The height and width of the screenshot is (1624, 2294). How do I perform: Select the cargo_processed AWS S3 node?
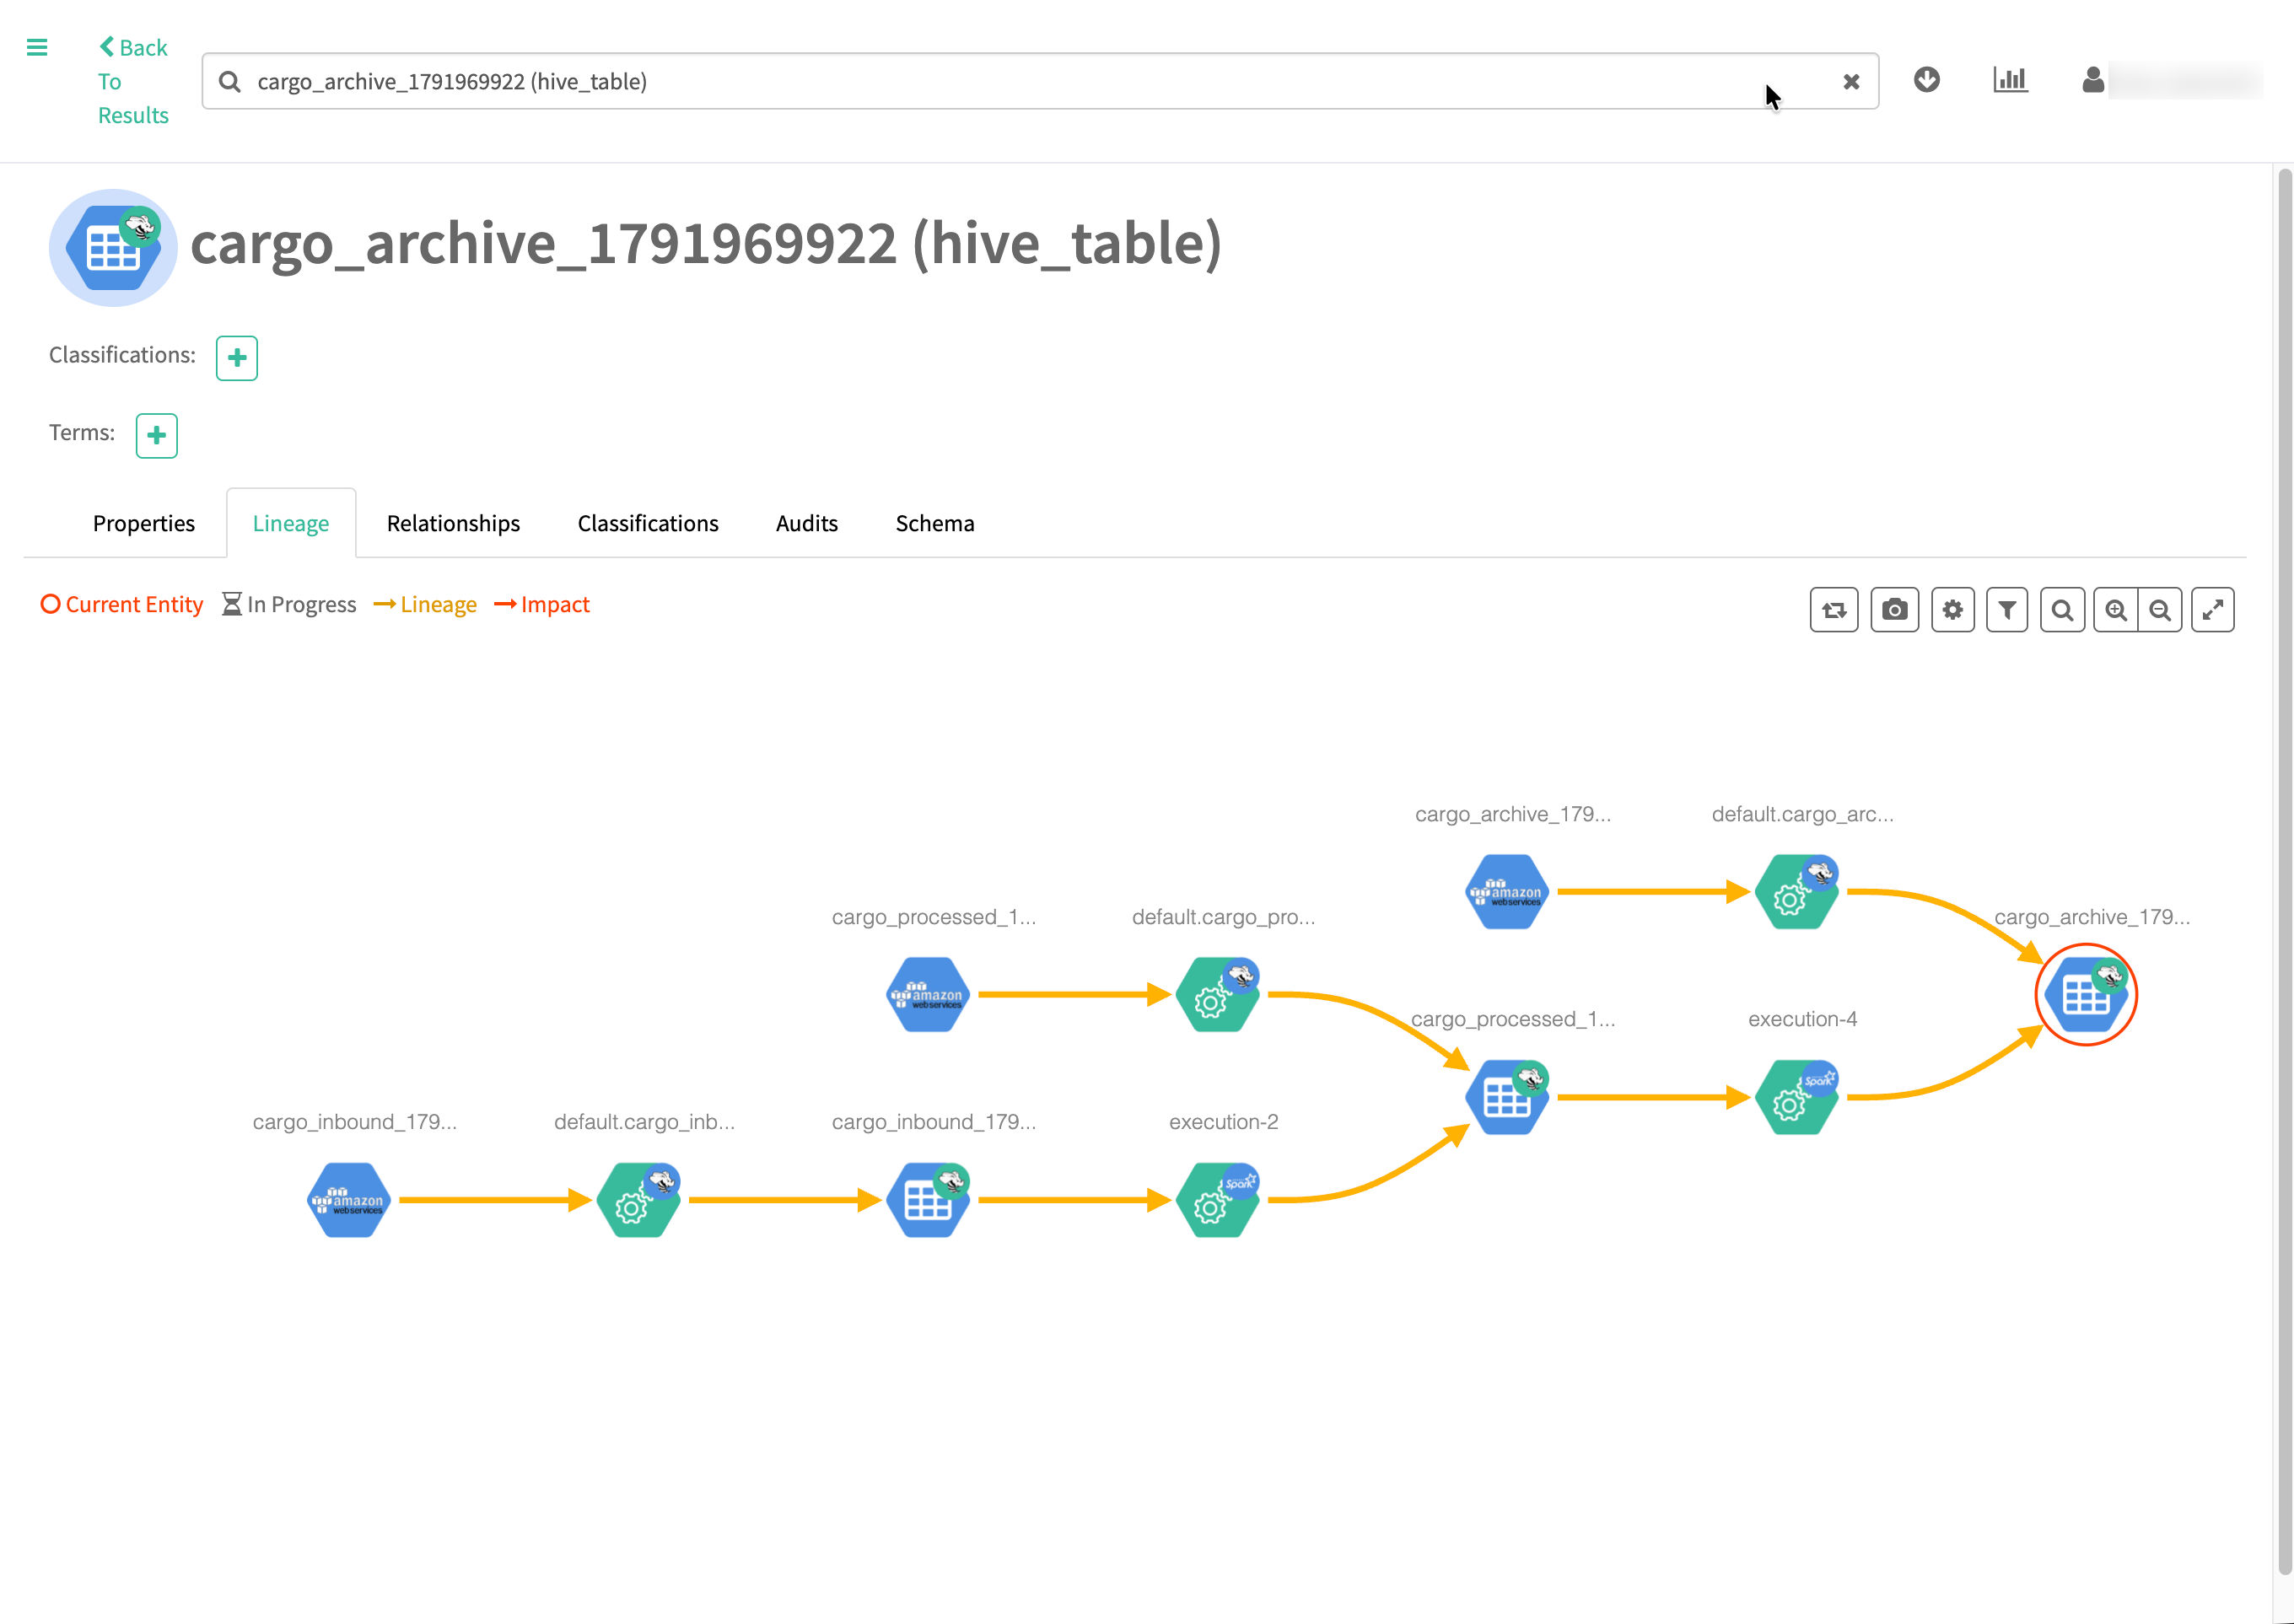pyautogui.click(x=928, y=995)
